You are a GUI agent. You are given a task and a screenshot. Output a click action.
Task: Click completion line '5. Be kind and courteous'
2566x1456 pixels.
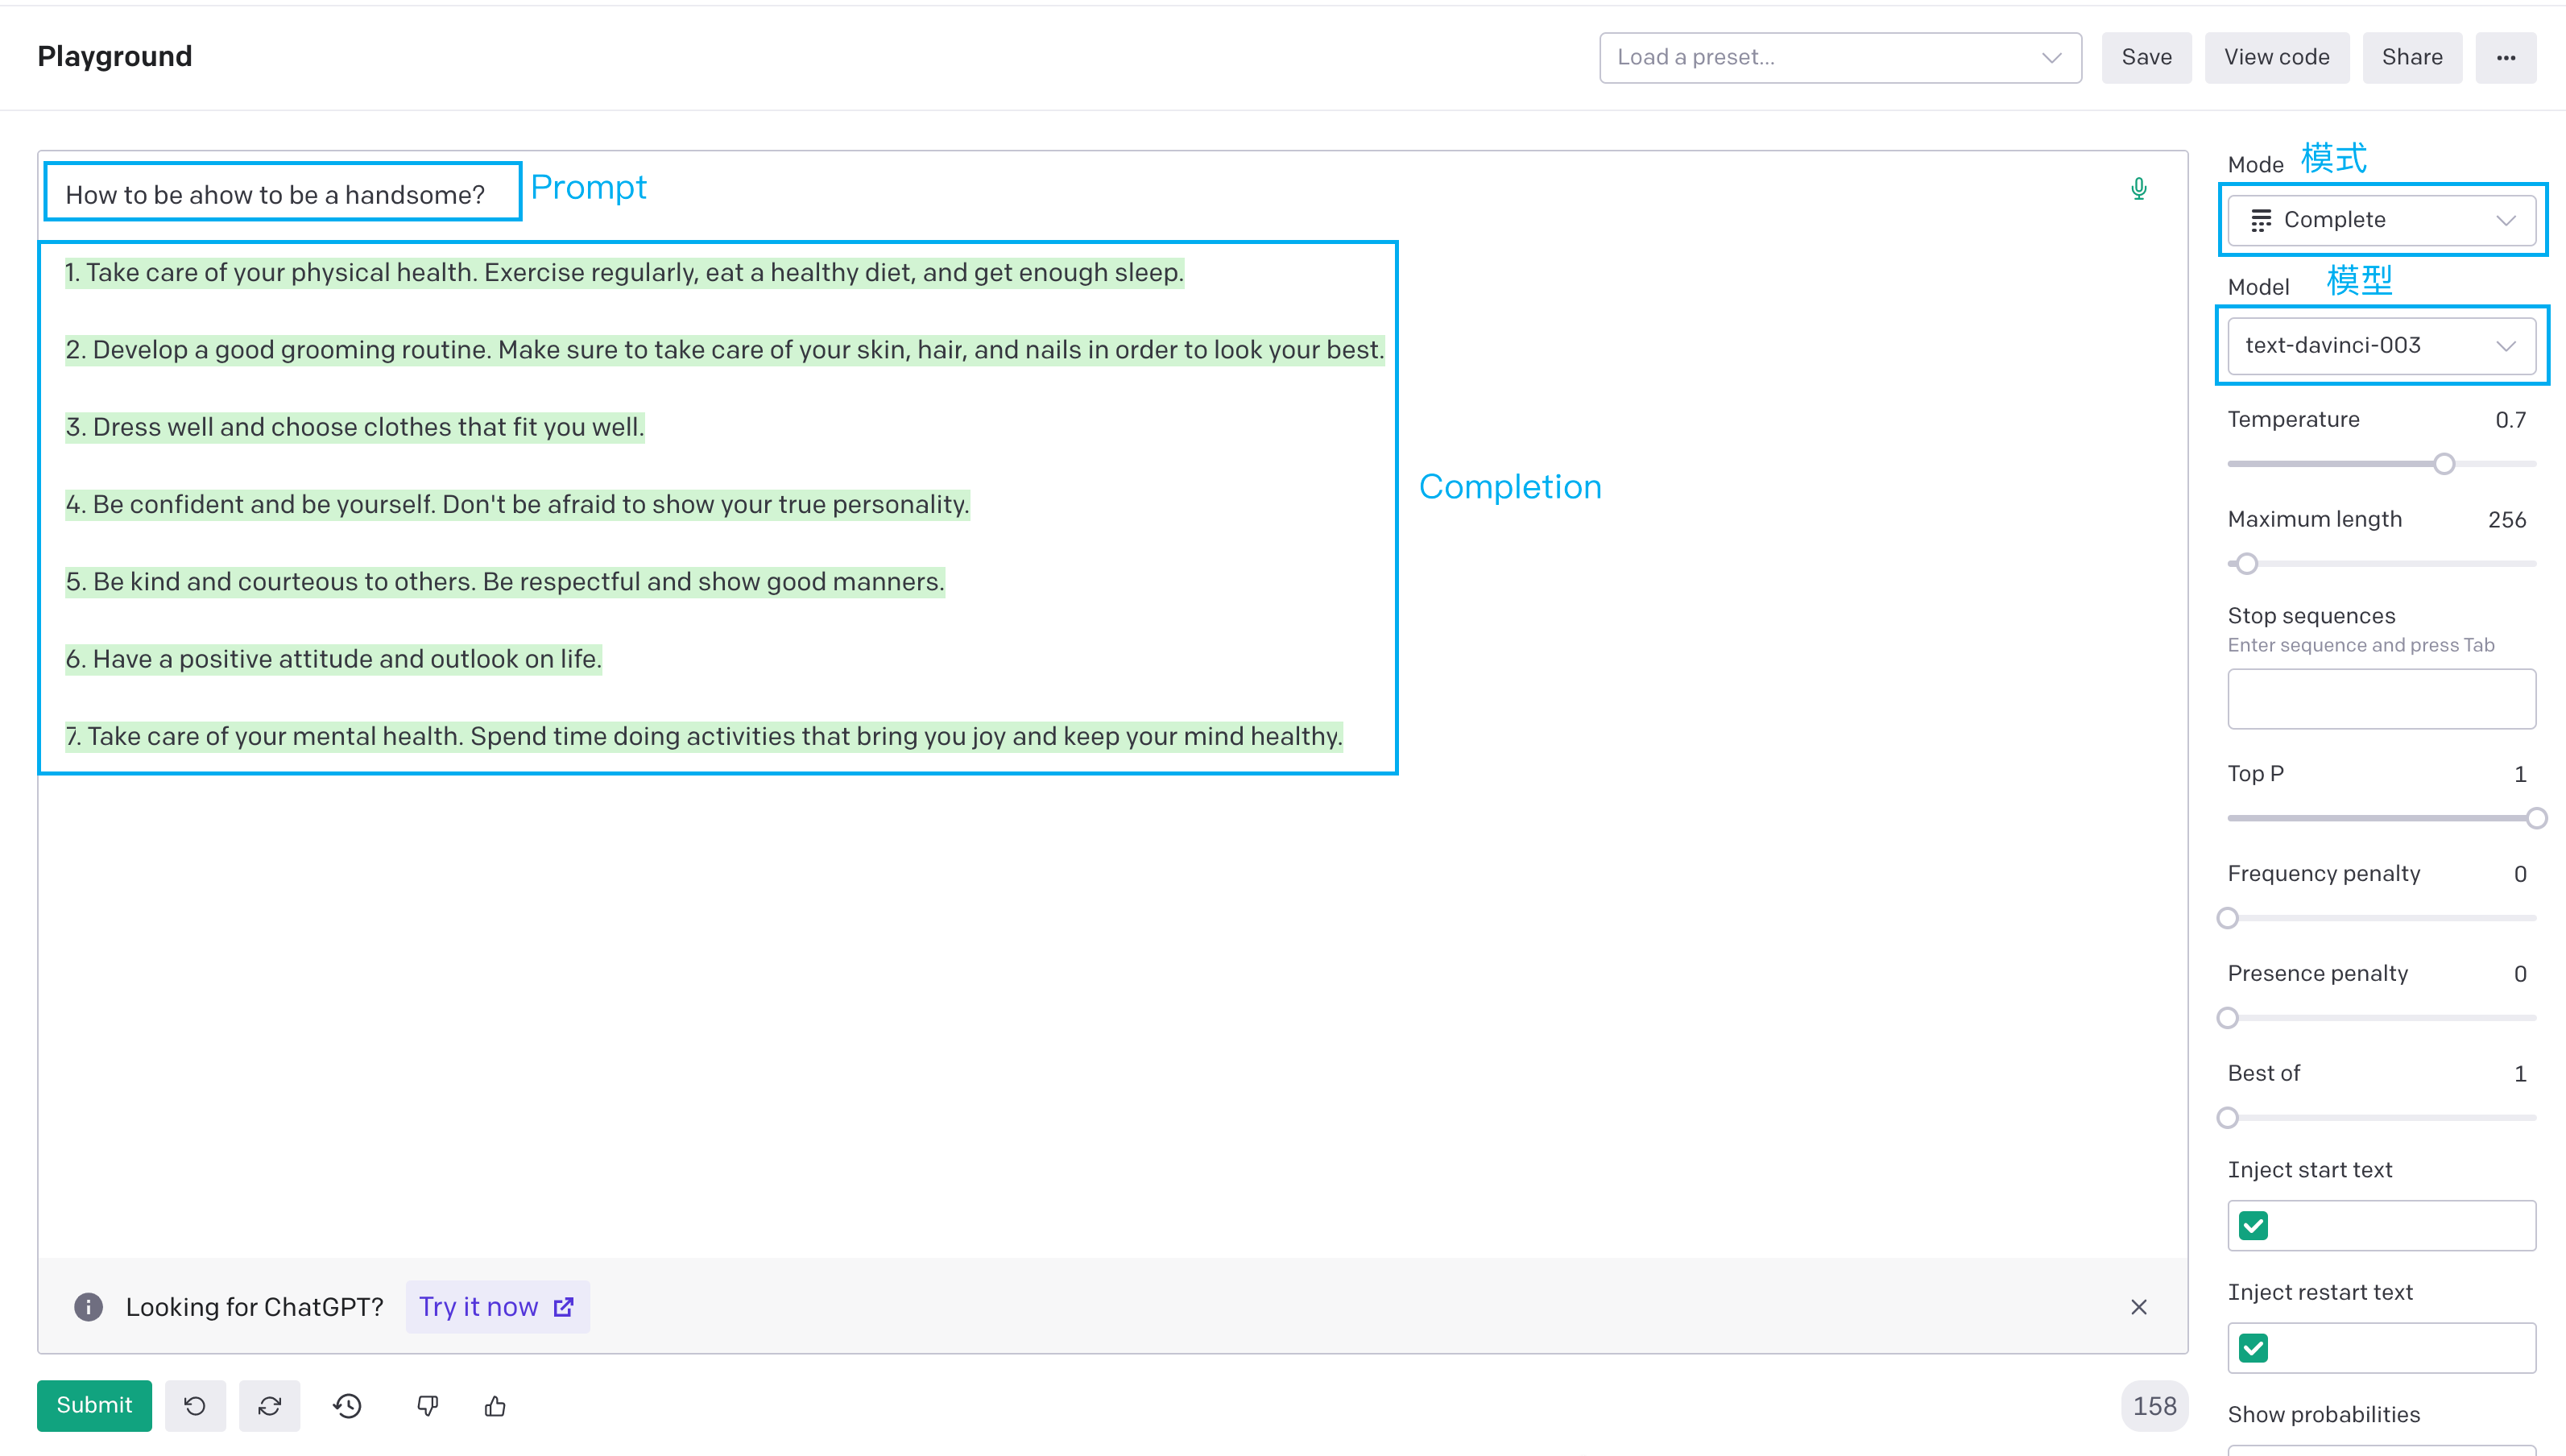pos(505,581)
